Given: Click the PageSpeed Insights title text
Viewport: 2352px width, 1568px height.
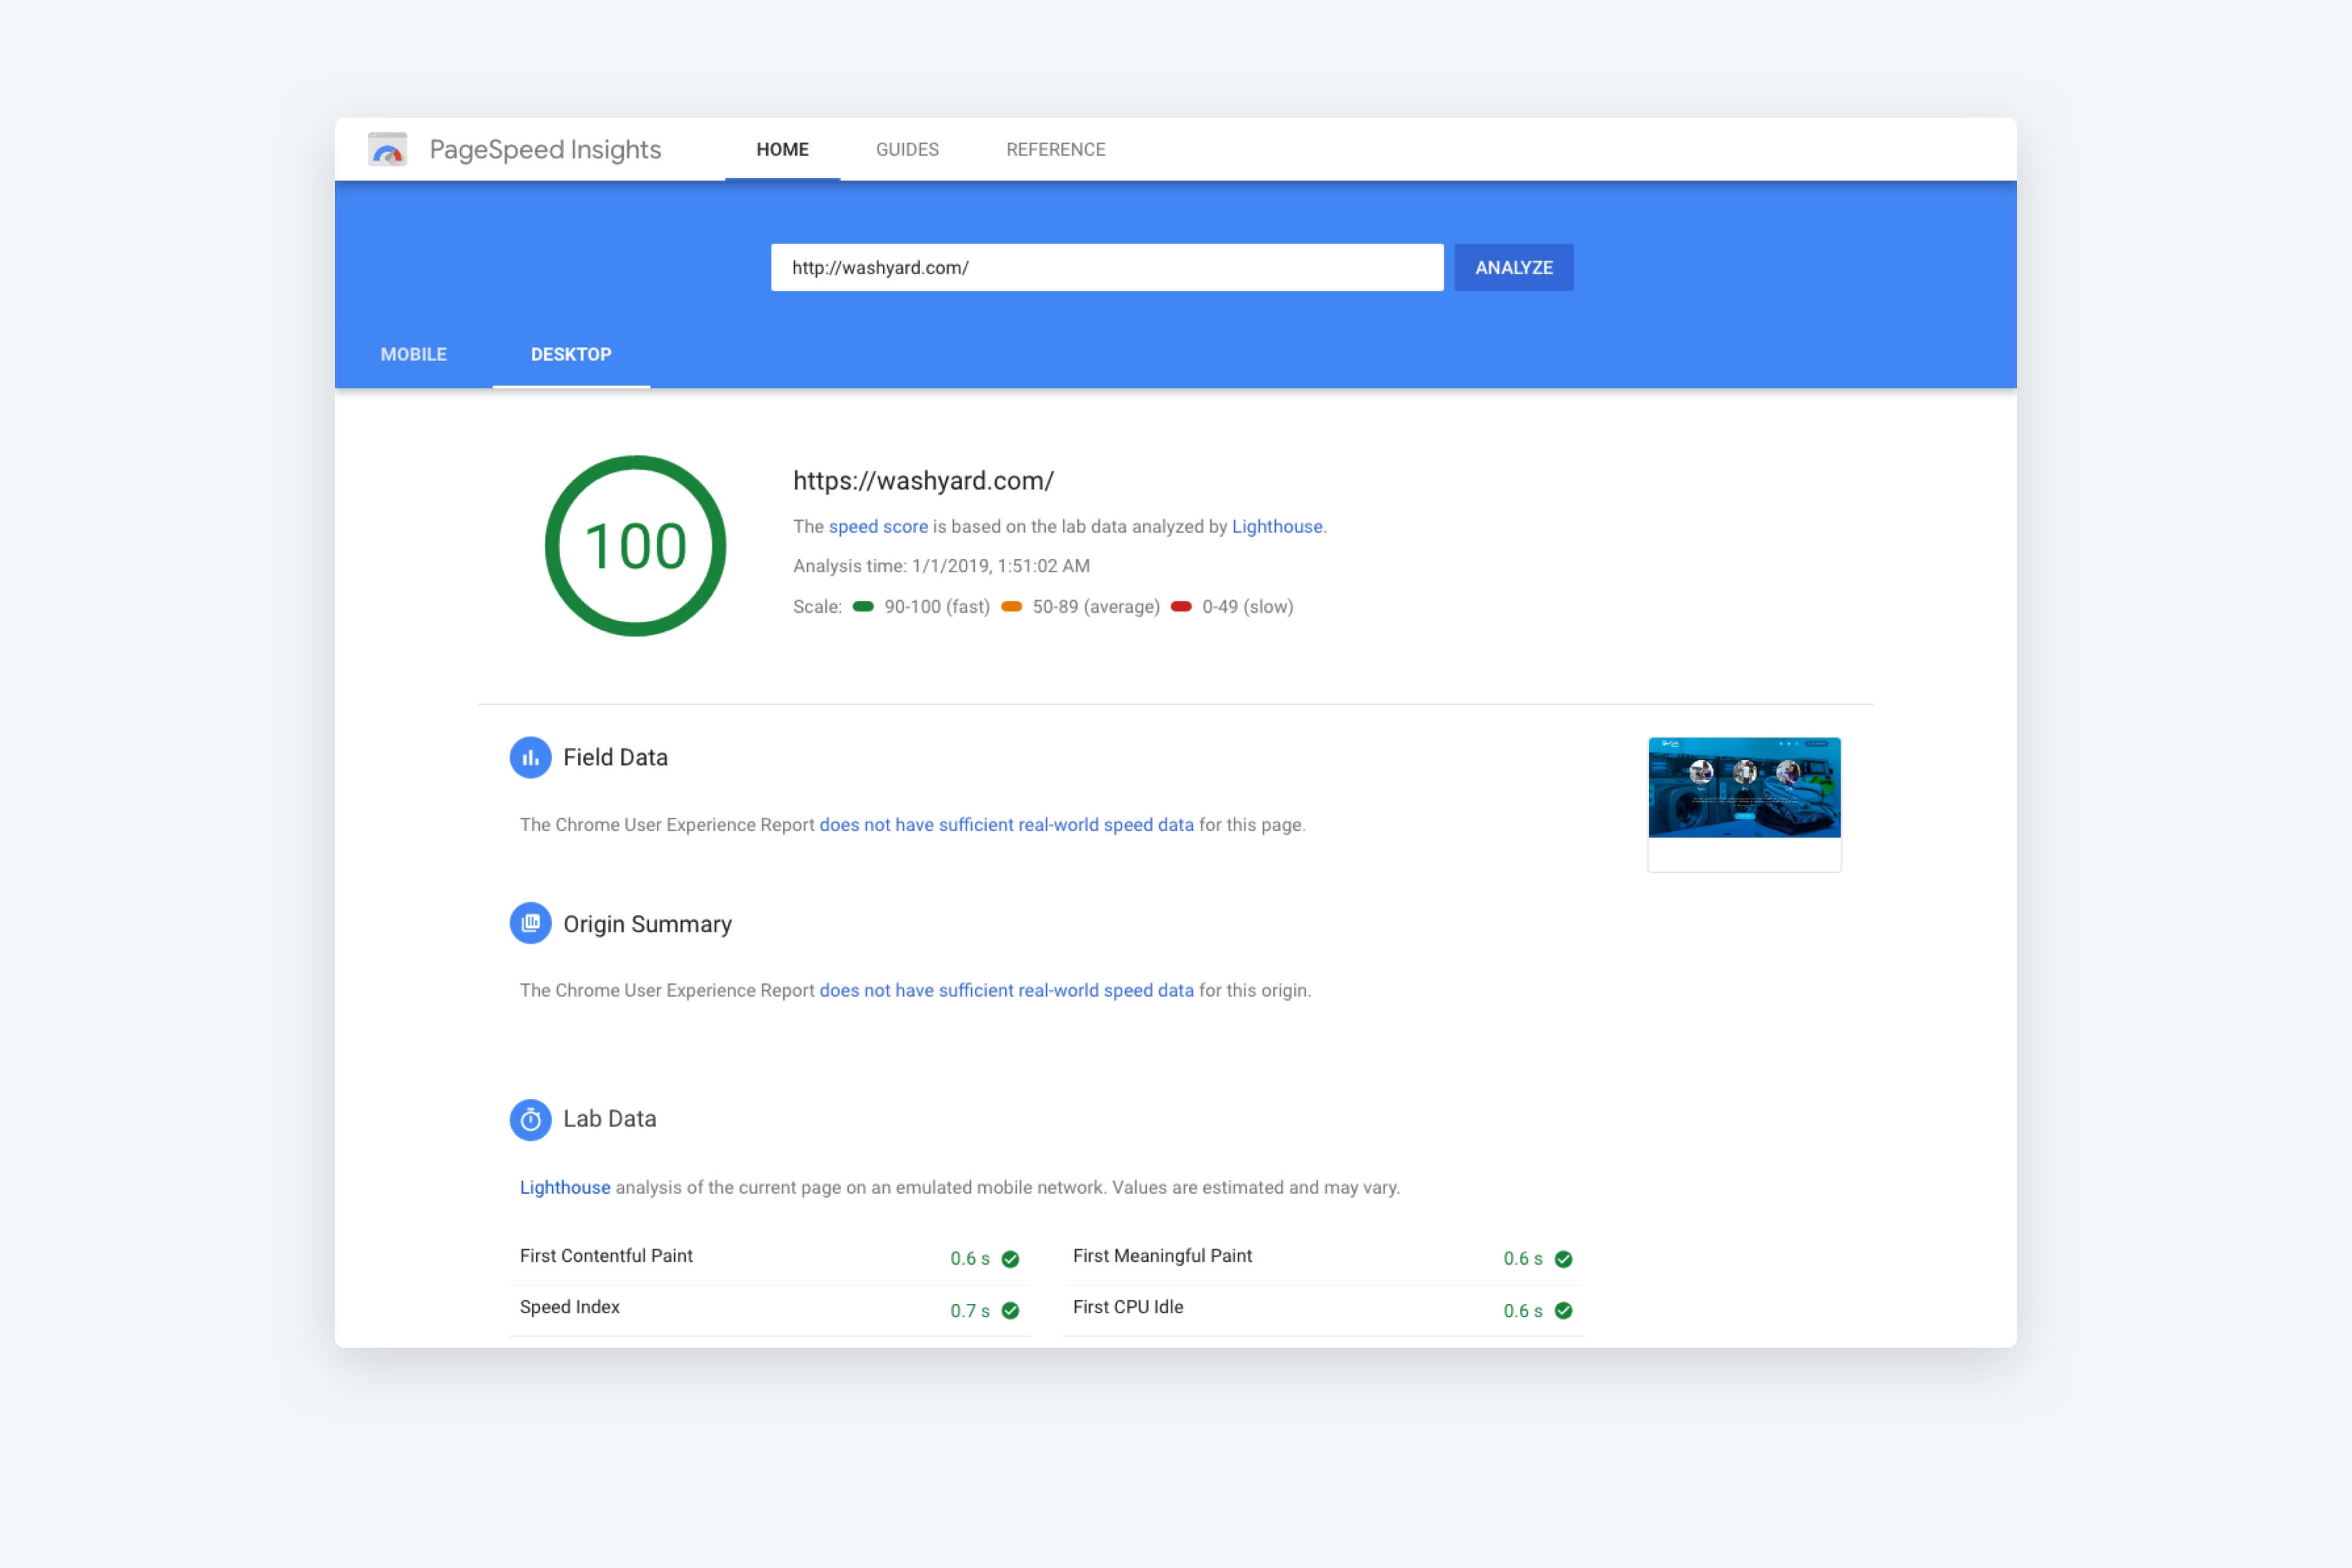Looking at the screenshot, I should 545,149.
